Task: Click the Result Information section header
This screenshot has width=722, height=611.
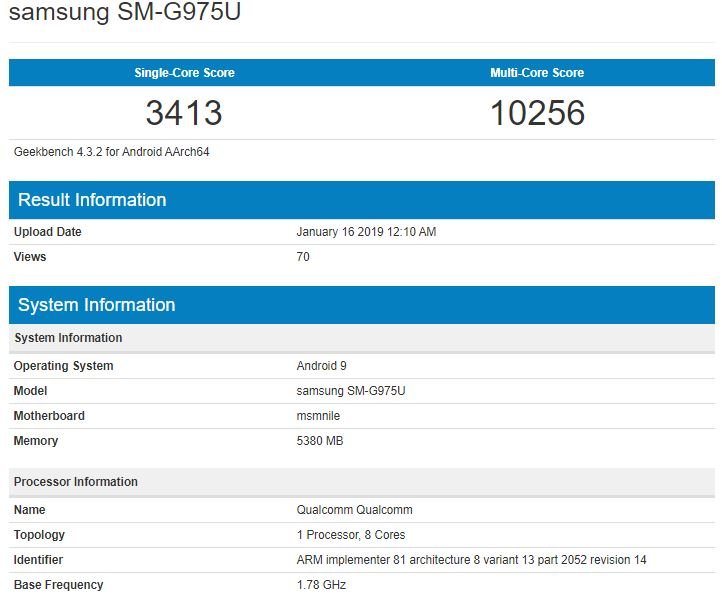Action: click(x=362, y=200)
